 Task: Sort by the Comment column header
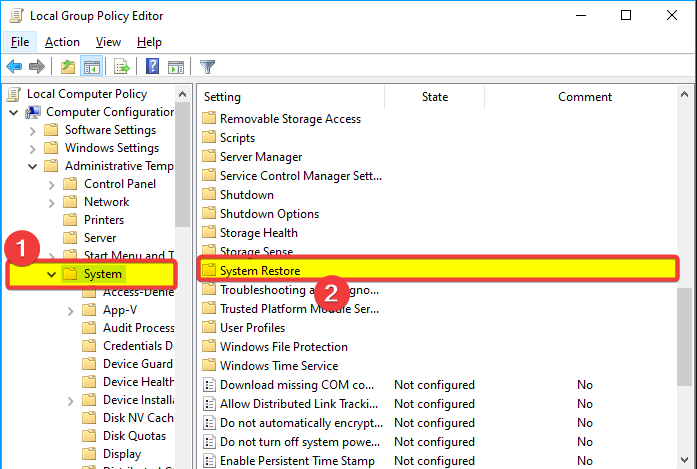585,97
